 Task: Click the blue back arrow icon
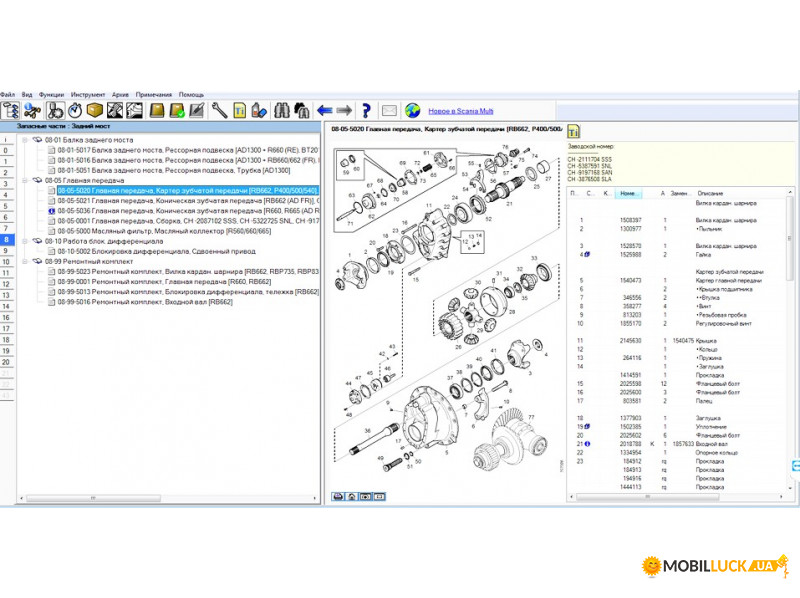pos(324,110)
